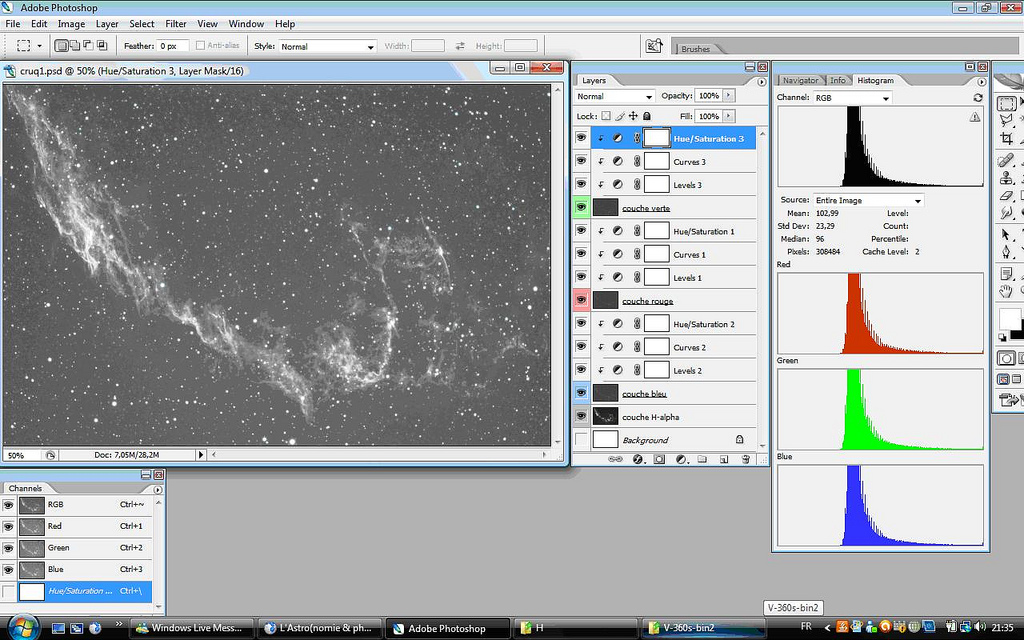Refresh the histogram with the uncached refresh icon
Viewport: 1024px width, 640px height.
coord(977,98)
